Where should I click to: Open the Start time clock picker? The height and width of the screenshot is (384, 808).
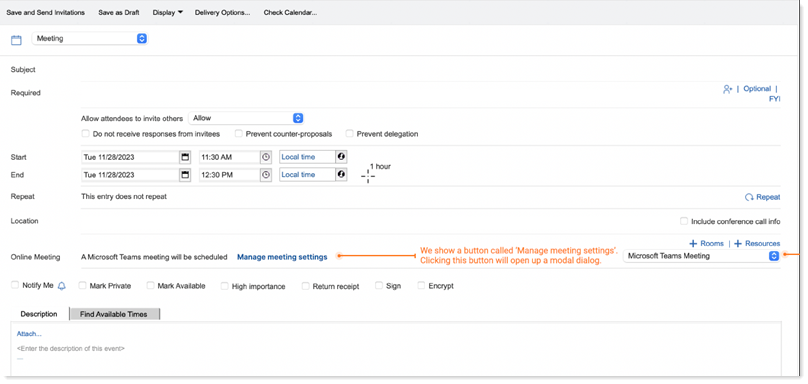(x=266, y=157)
